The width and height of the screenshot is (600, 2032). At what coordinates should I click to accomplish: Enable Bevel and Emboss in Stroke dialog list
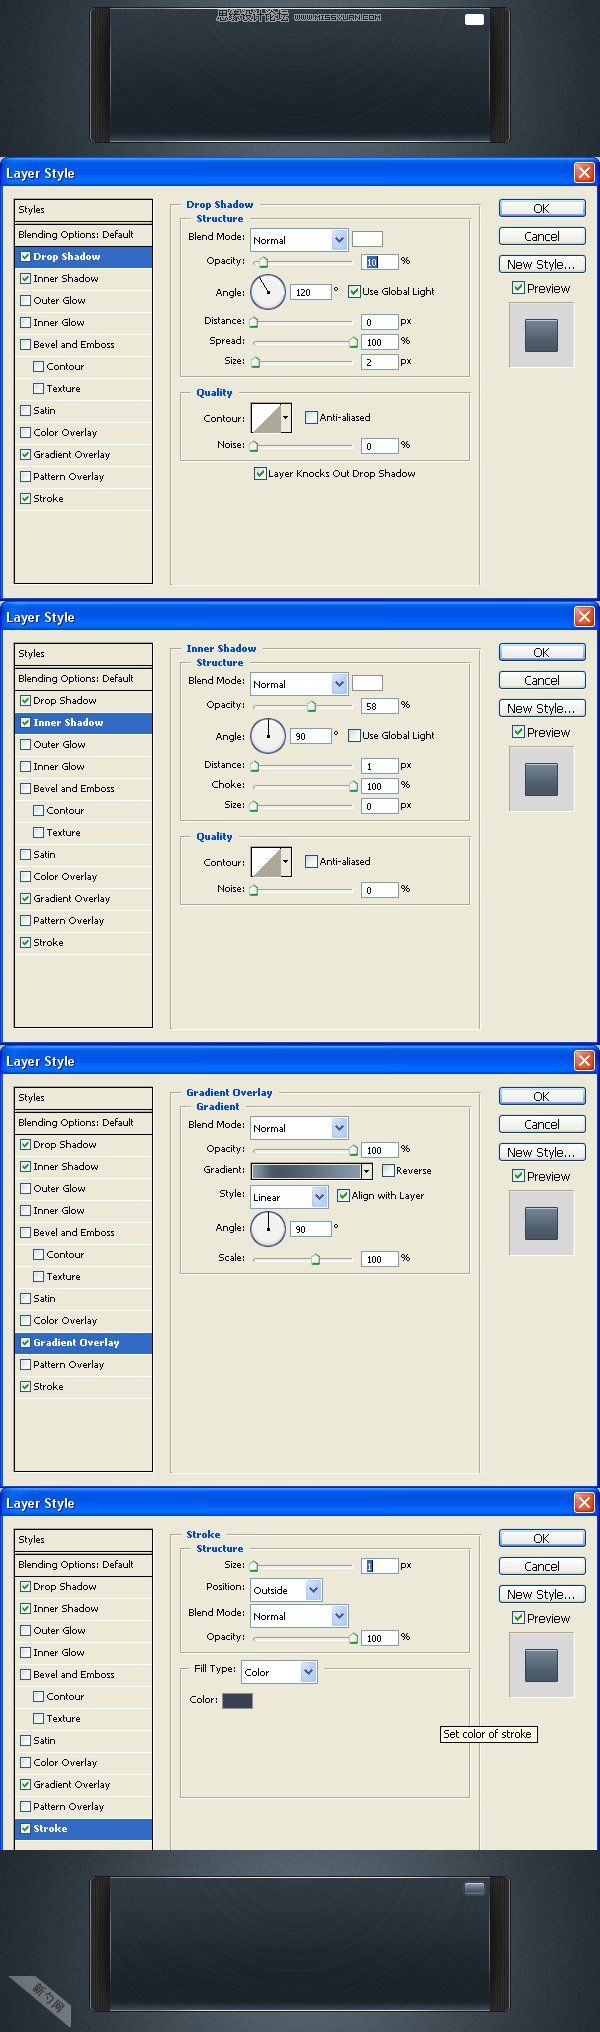26,1674
